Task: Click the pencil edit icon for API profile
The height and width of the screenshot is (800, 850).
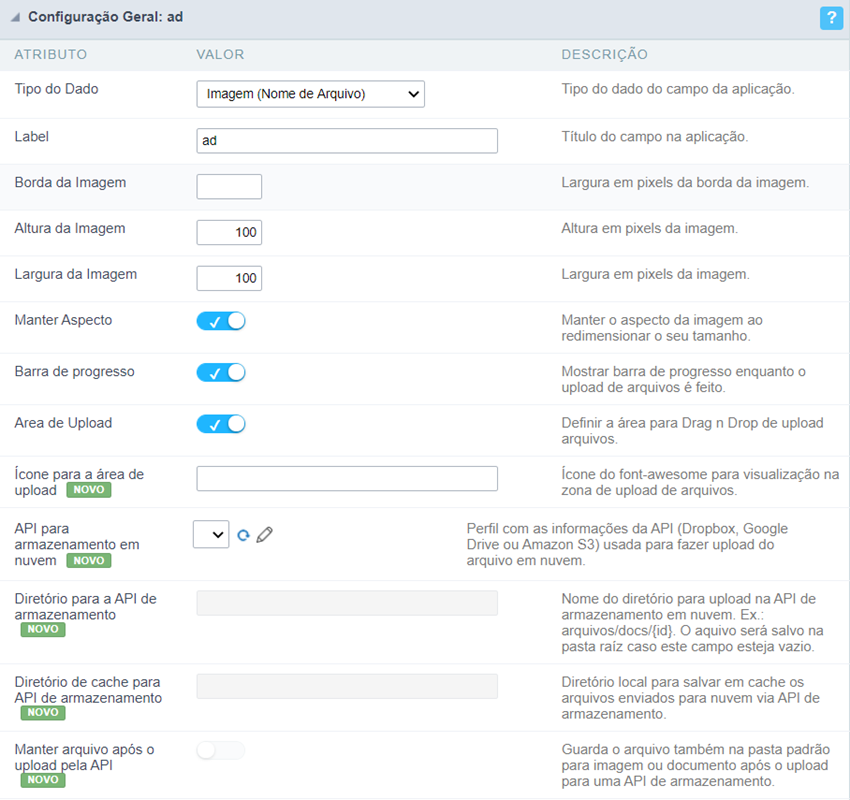Action: pyautogui.click(x=264, y=535)
